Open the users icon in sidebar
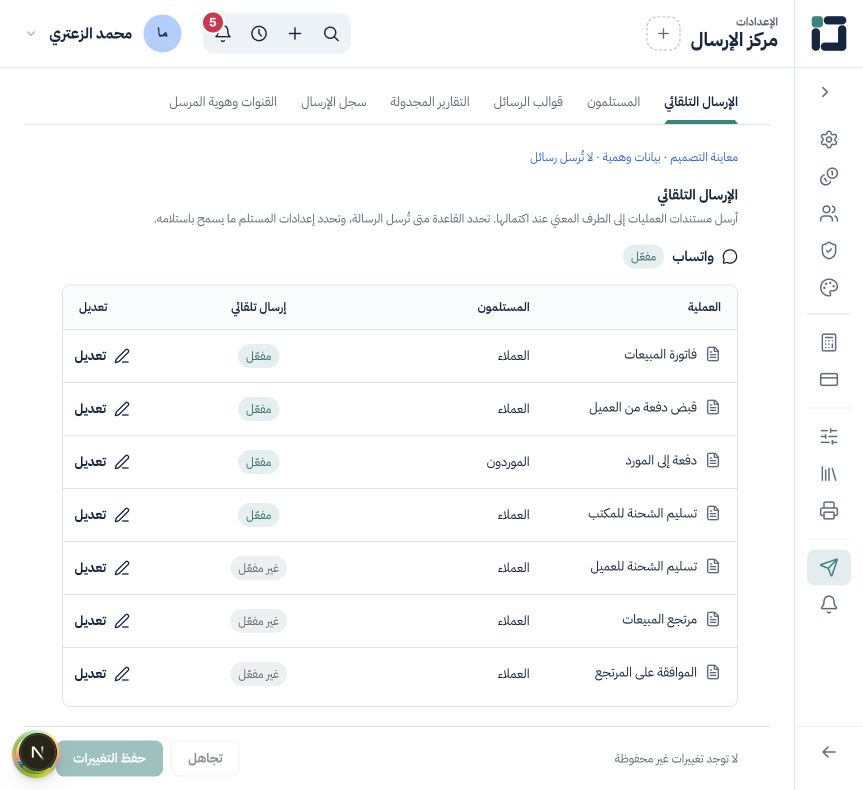Screen dimensions: 863x790 point(828,214)
